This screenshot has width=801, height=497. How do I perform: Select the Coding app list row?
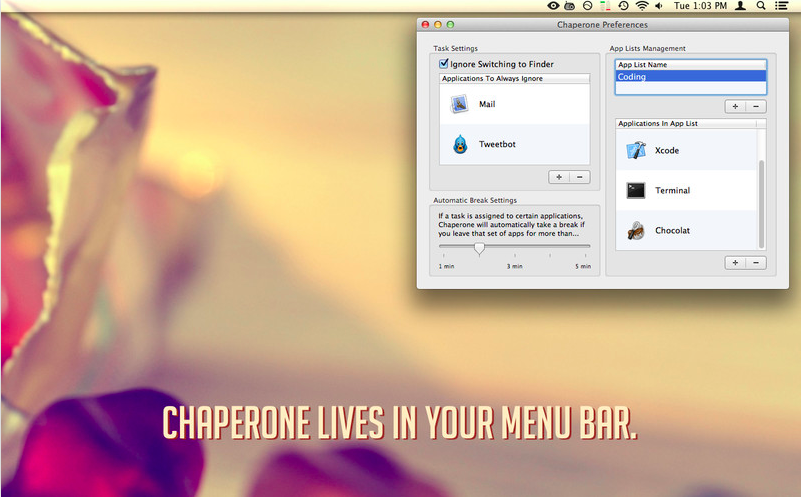click(x=690, y=77)
